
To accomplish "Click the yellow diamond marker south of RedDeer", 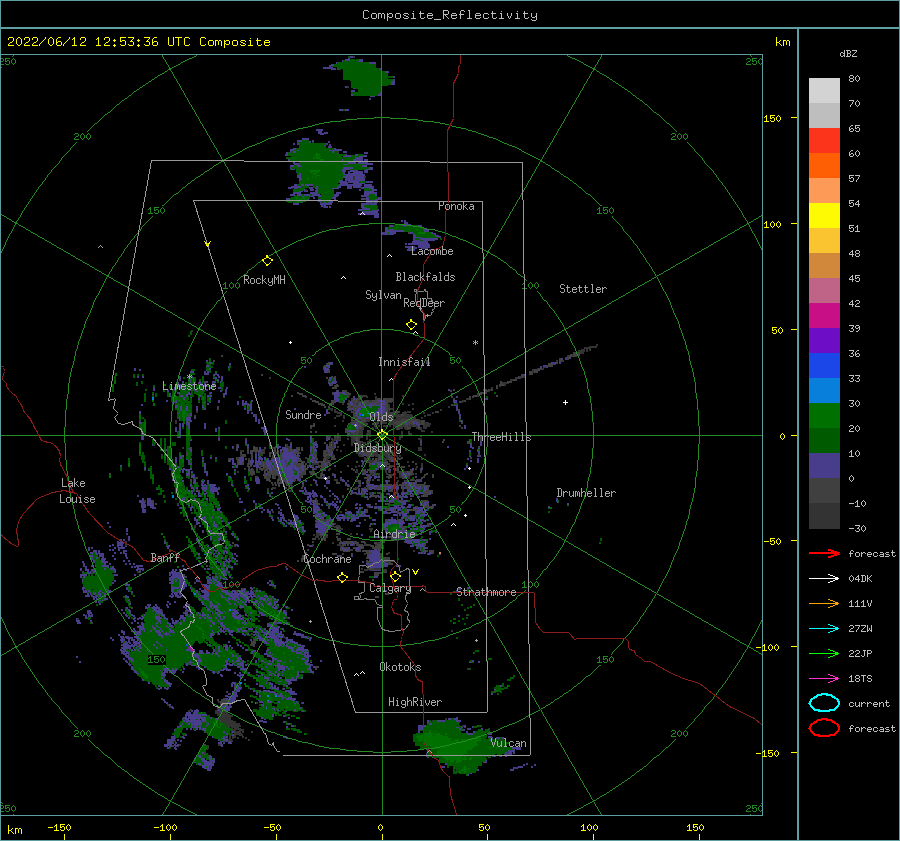I will 412,325.
